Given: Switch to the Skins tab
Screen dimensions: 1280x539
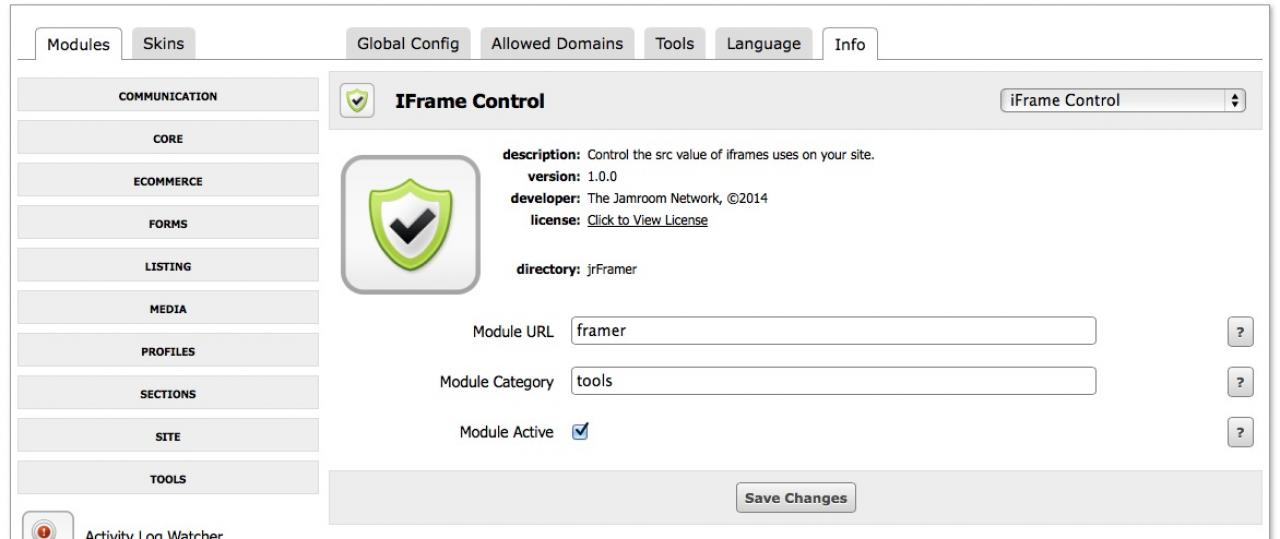Looking at the screenshot, I should point(163,43).
